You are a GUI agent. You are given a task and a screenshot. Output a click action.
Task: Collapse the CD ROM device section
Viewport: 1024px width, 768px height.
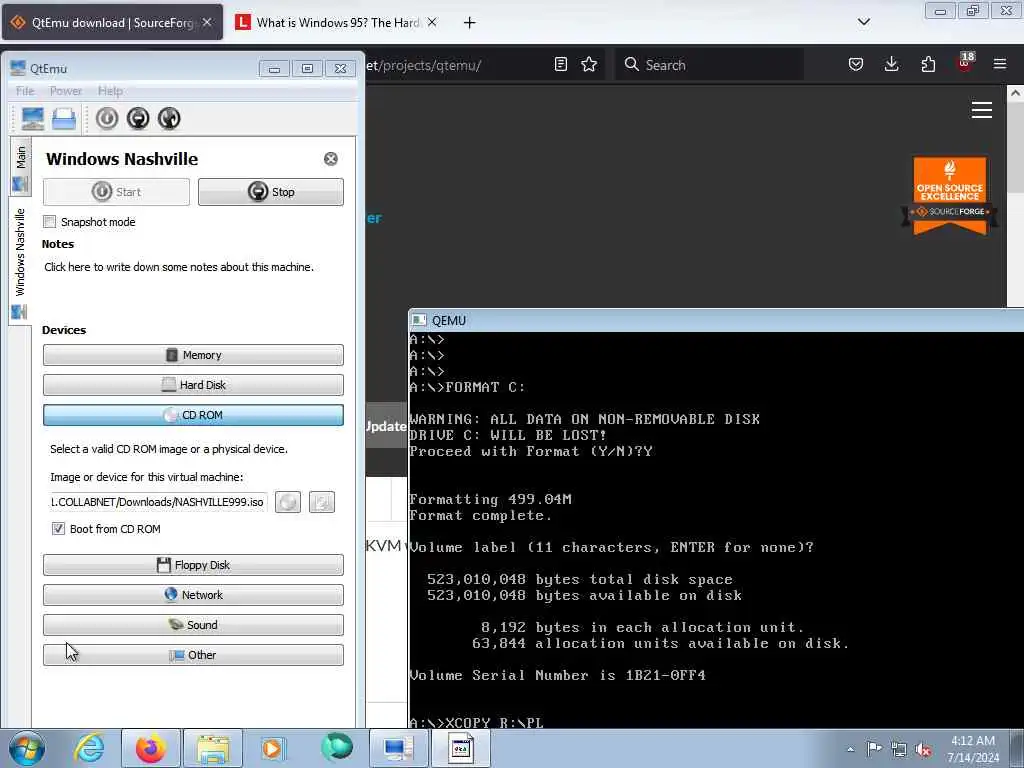click(193, 415)
